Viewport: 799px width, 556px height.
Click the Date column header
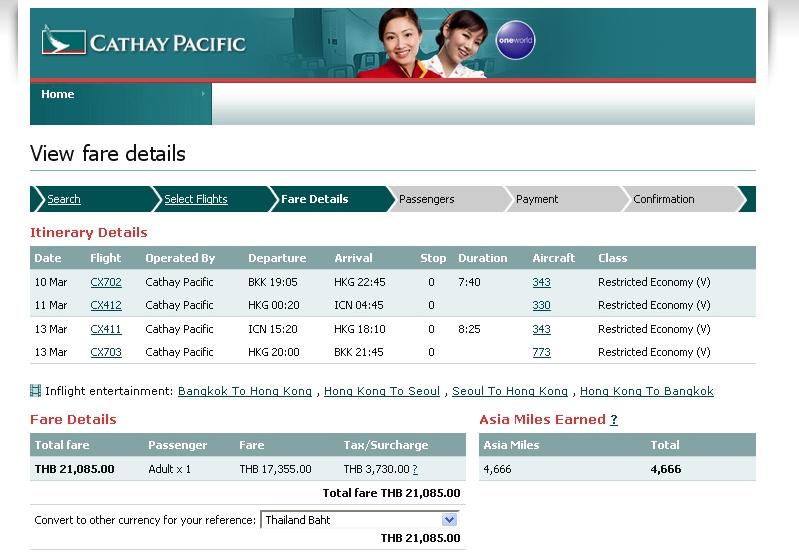pyautogui.click(x=48, y=258)
